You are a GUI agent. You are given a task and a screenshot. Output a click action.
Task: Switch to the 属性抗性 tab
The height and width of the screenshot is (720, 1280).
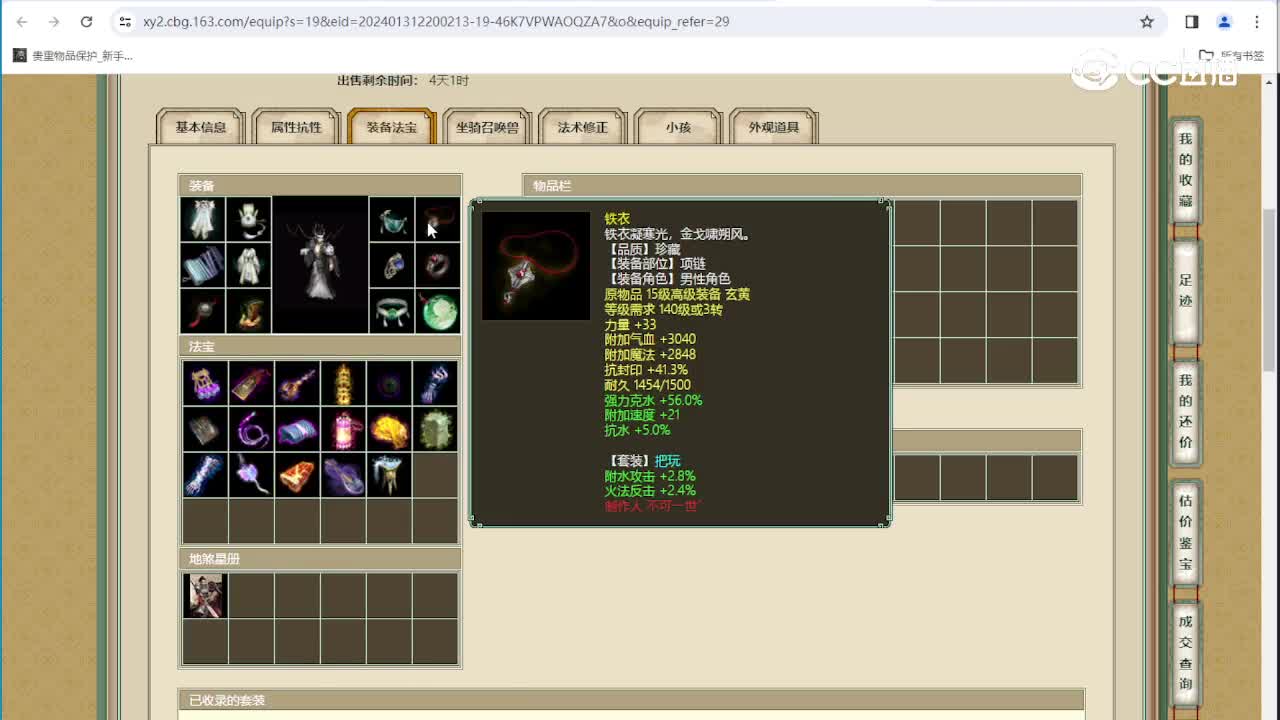coord(296,127)
